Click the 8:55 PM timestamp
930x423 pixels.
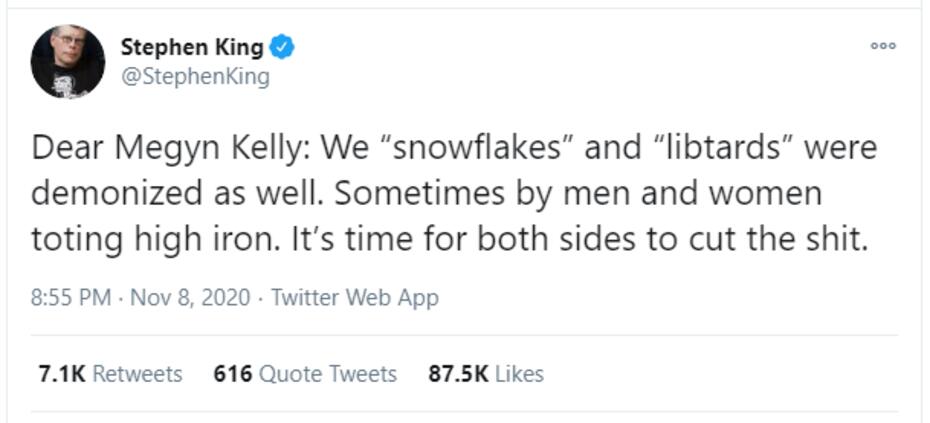pyautogui.click(x=71, y=297)
